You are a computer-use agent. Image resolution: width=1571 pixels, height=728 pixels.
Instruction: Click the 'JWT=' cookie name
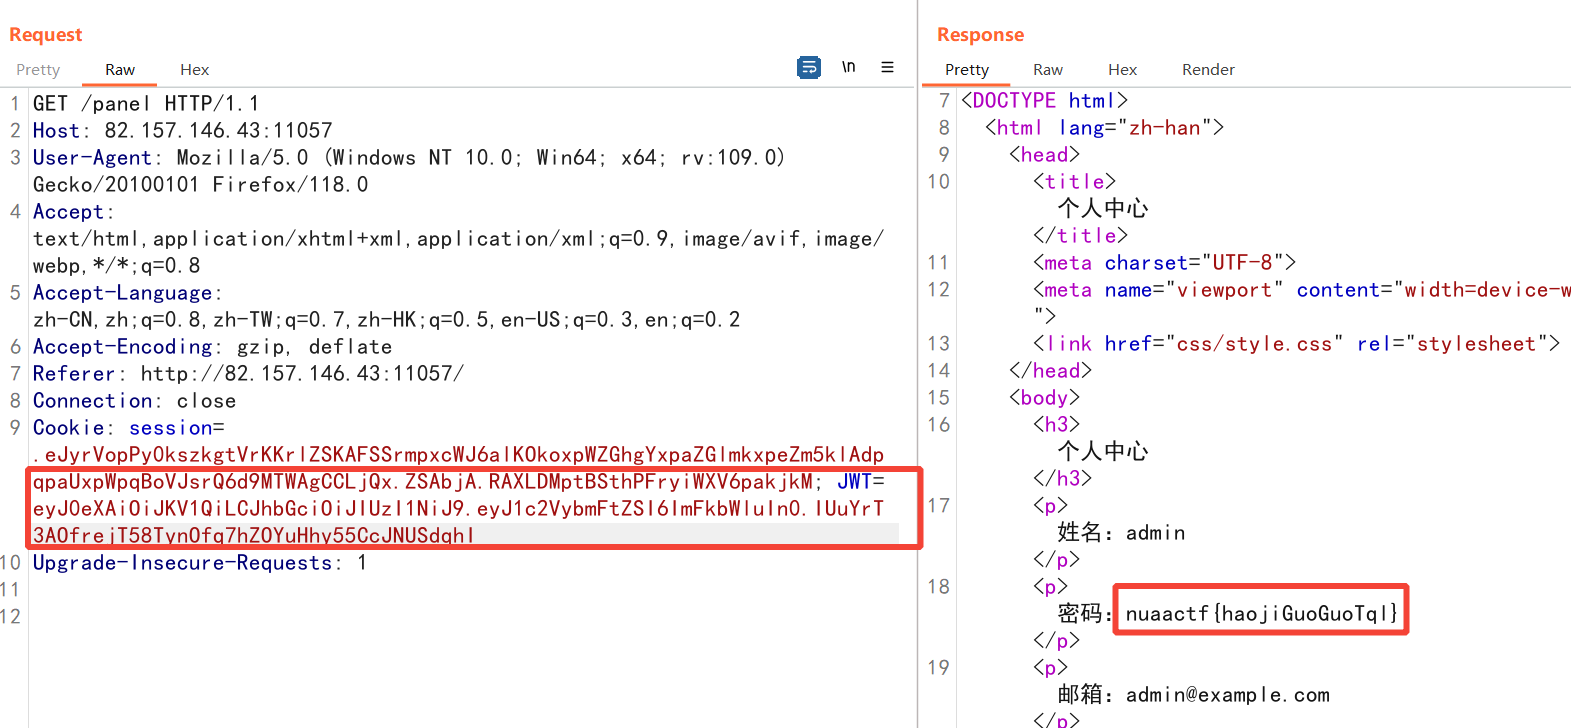pyautogui.click(x=860, y=482)
